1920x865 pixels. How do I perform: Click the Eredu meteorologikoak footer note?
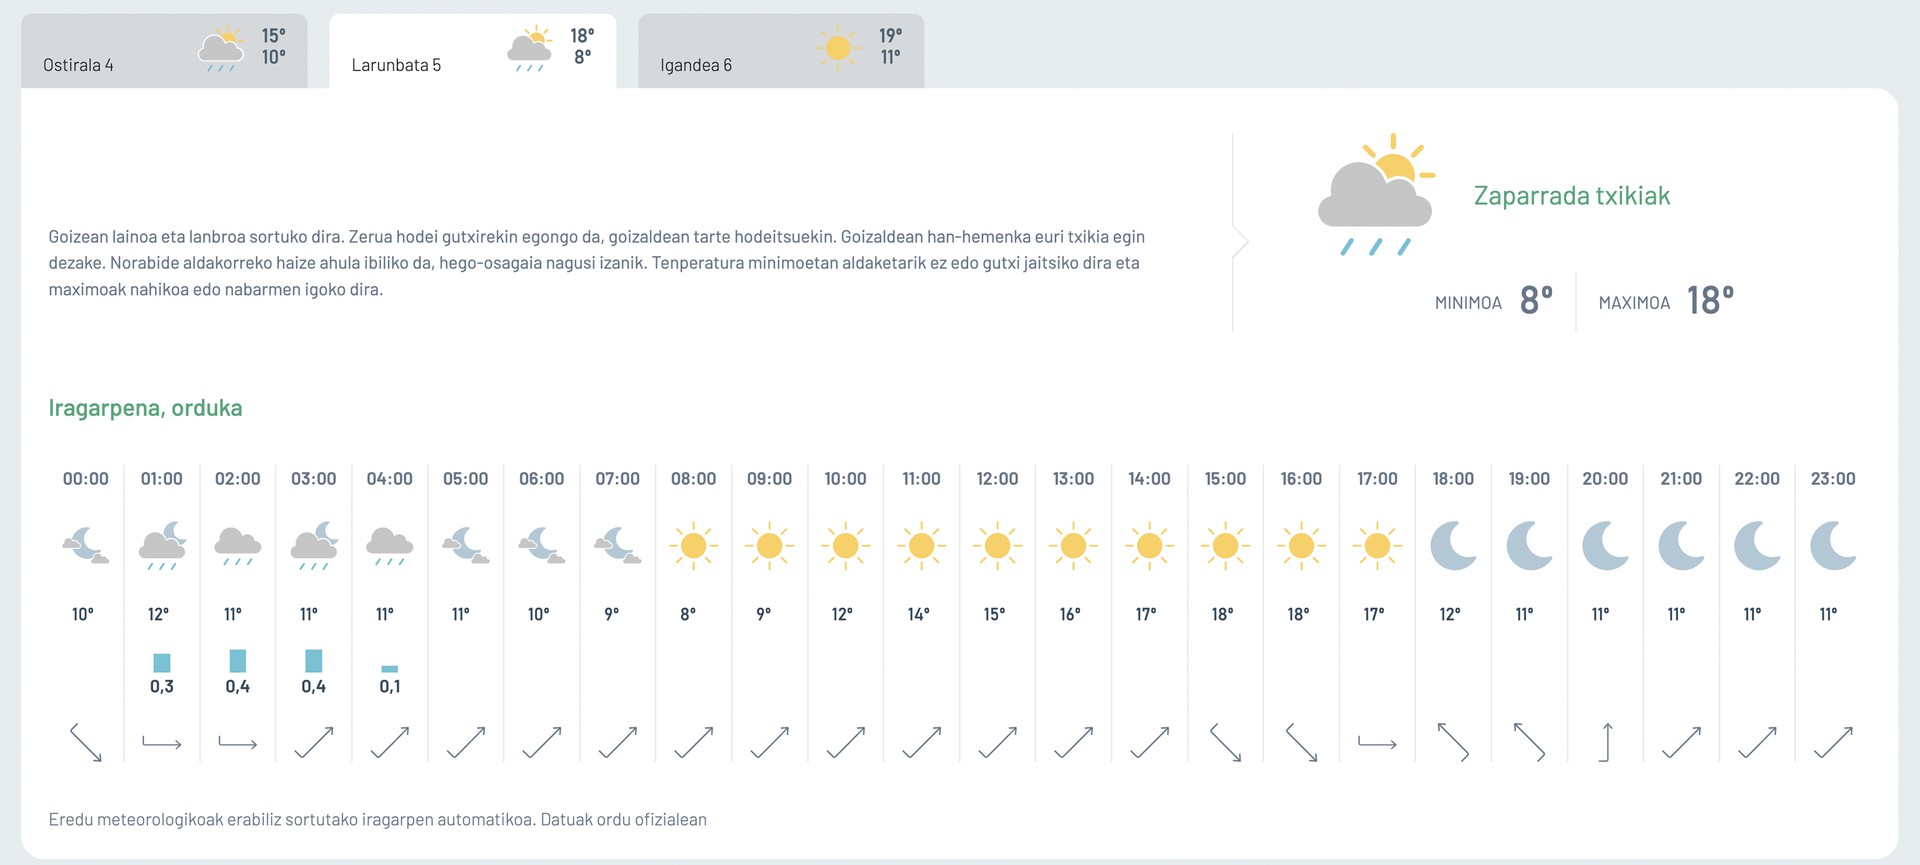pos(378,820)
